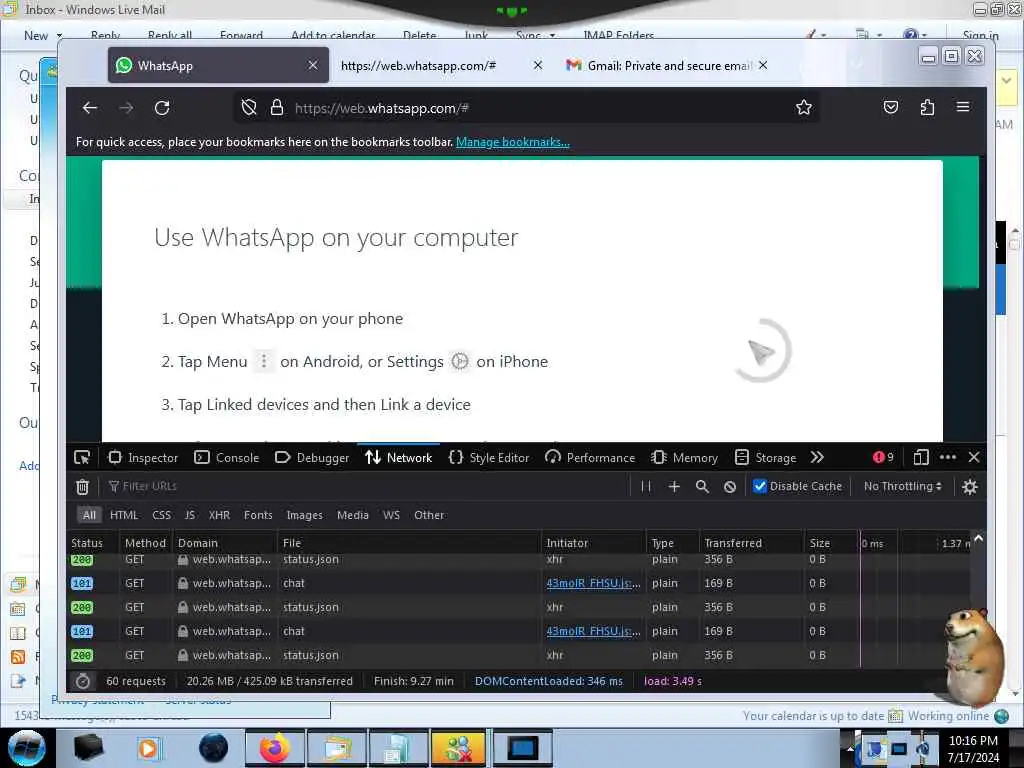Start performance analysis stopwatch icon
This screenshot has height=768, width=1024.
(x=83, y=681)
